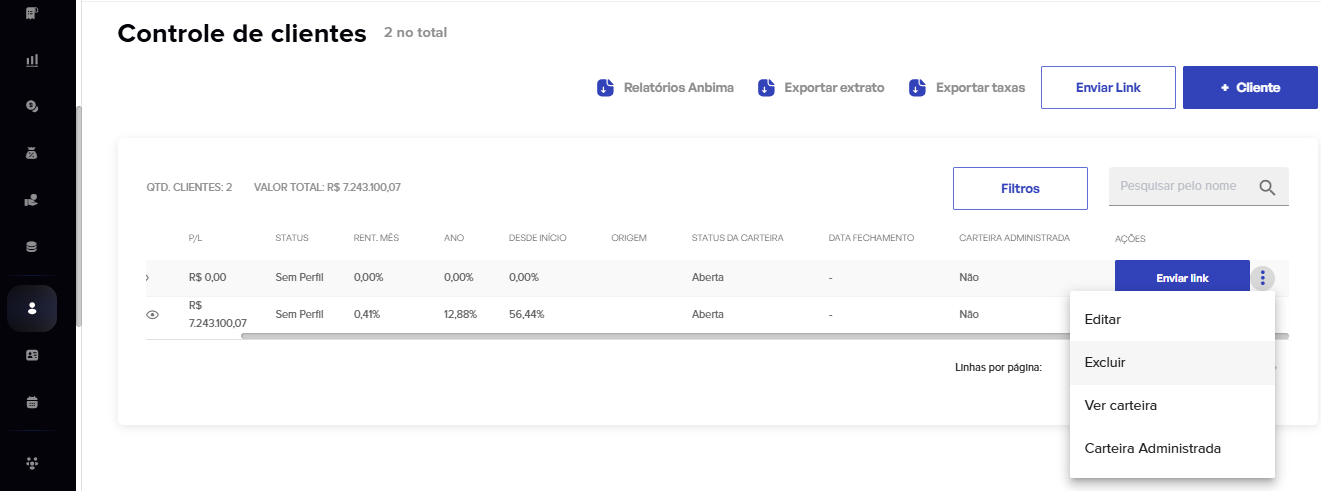The width and height of the screenshot is (1321, 491).
Task: Close the three-dot actions menu
Action: (x=1263, y=278)
